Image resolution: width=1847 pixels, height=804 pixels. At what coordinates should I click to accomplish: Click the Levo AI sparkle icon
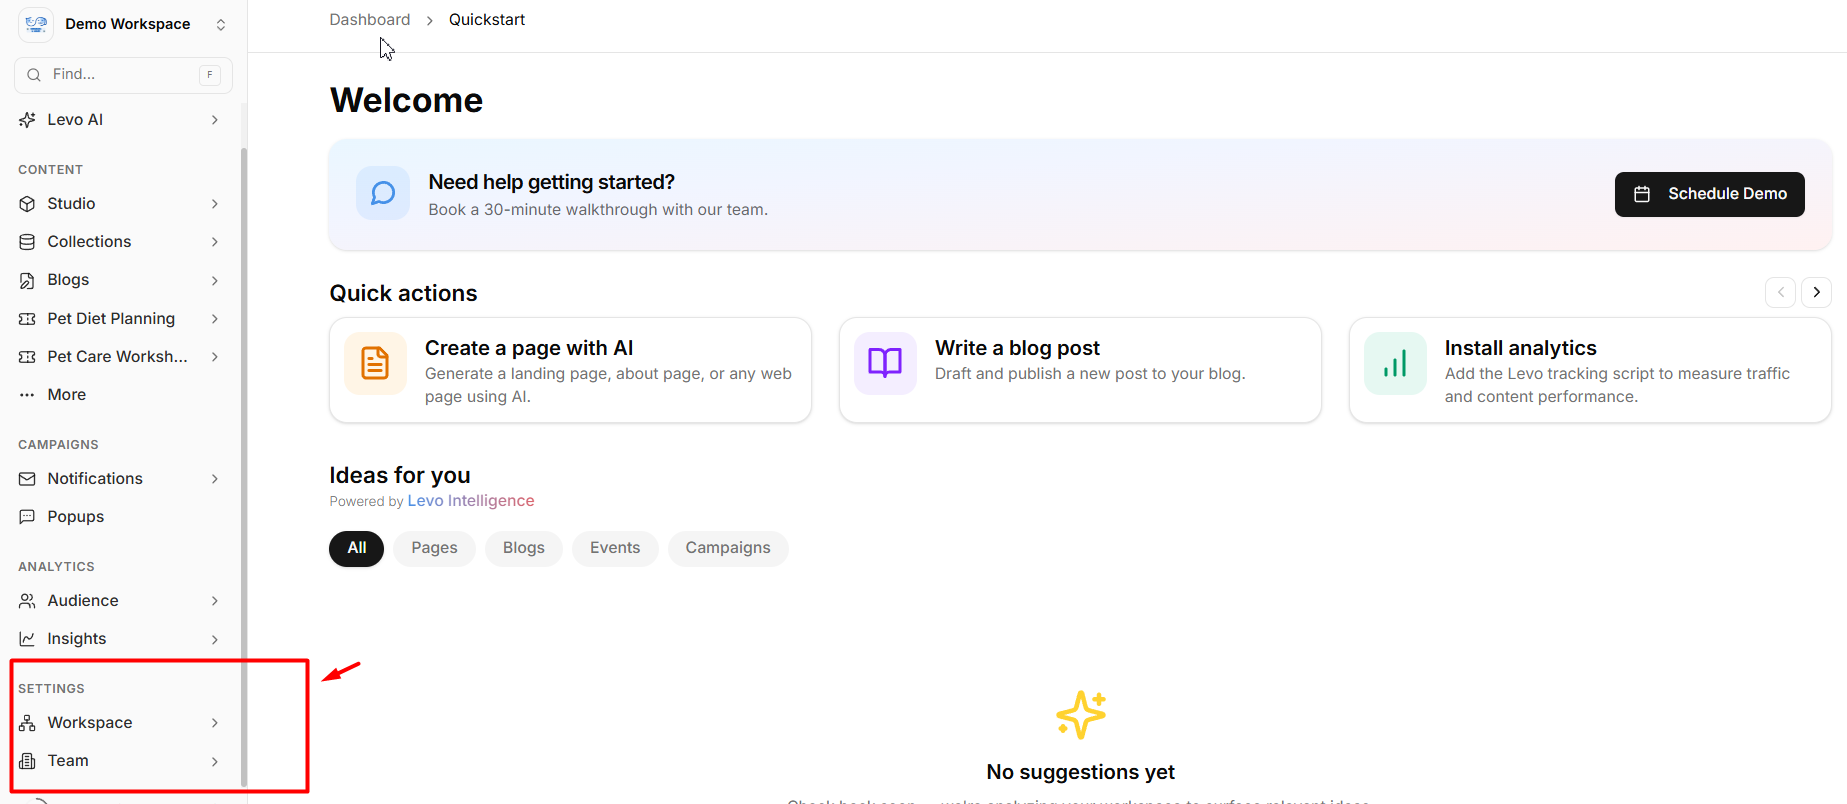pos(27,120)
